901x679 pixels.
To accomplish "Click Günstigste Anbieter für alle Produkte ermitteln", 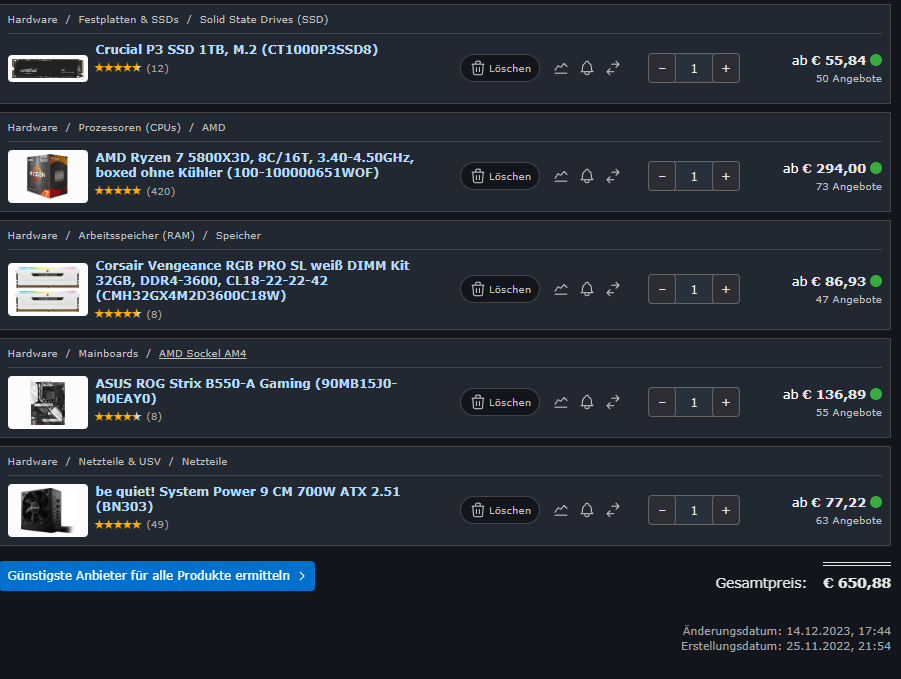I will 157,576.
